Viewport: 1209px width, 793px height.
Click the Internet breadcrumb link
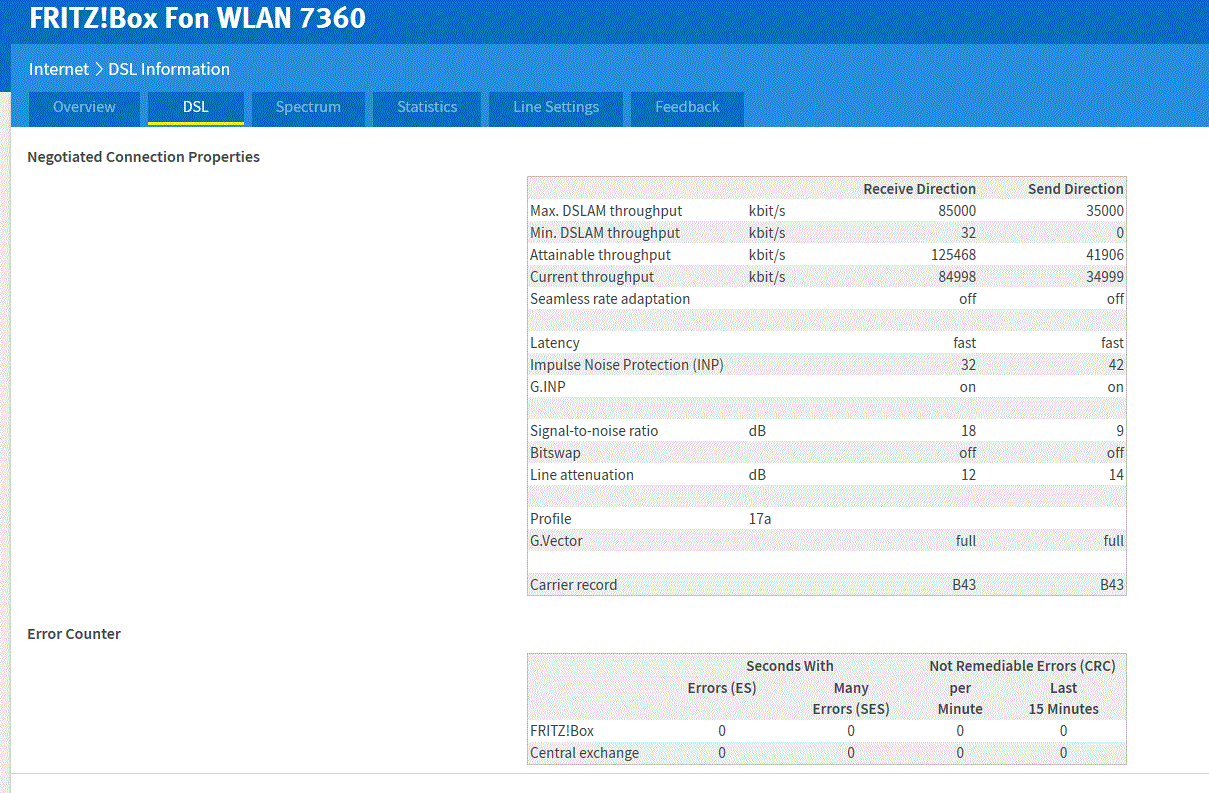click(x=59, y=69)
